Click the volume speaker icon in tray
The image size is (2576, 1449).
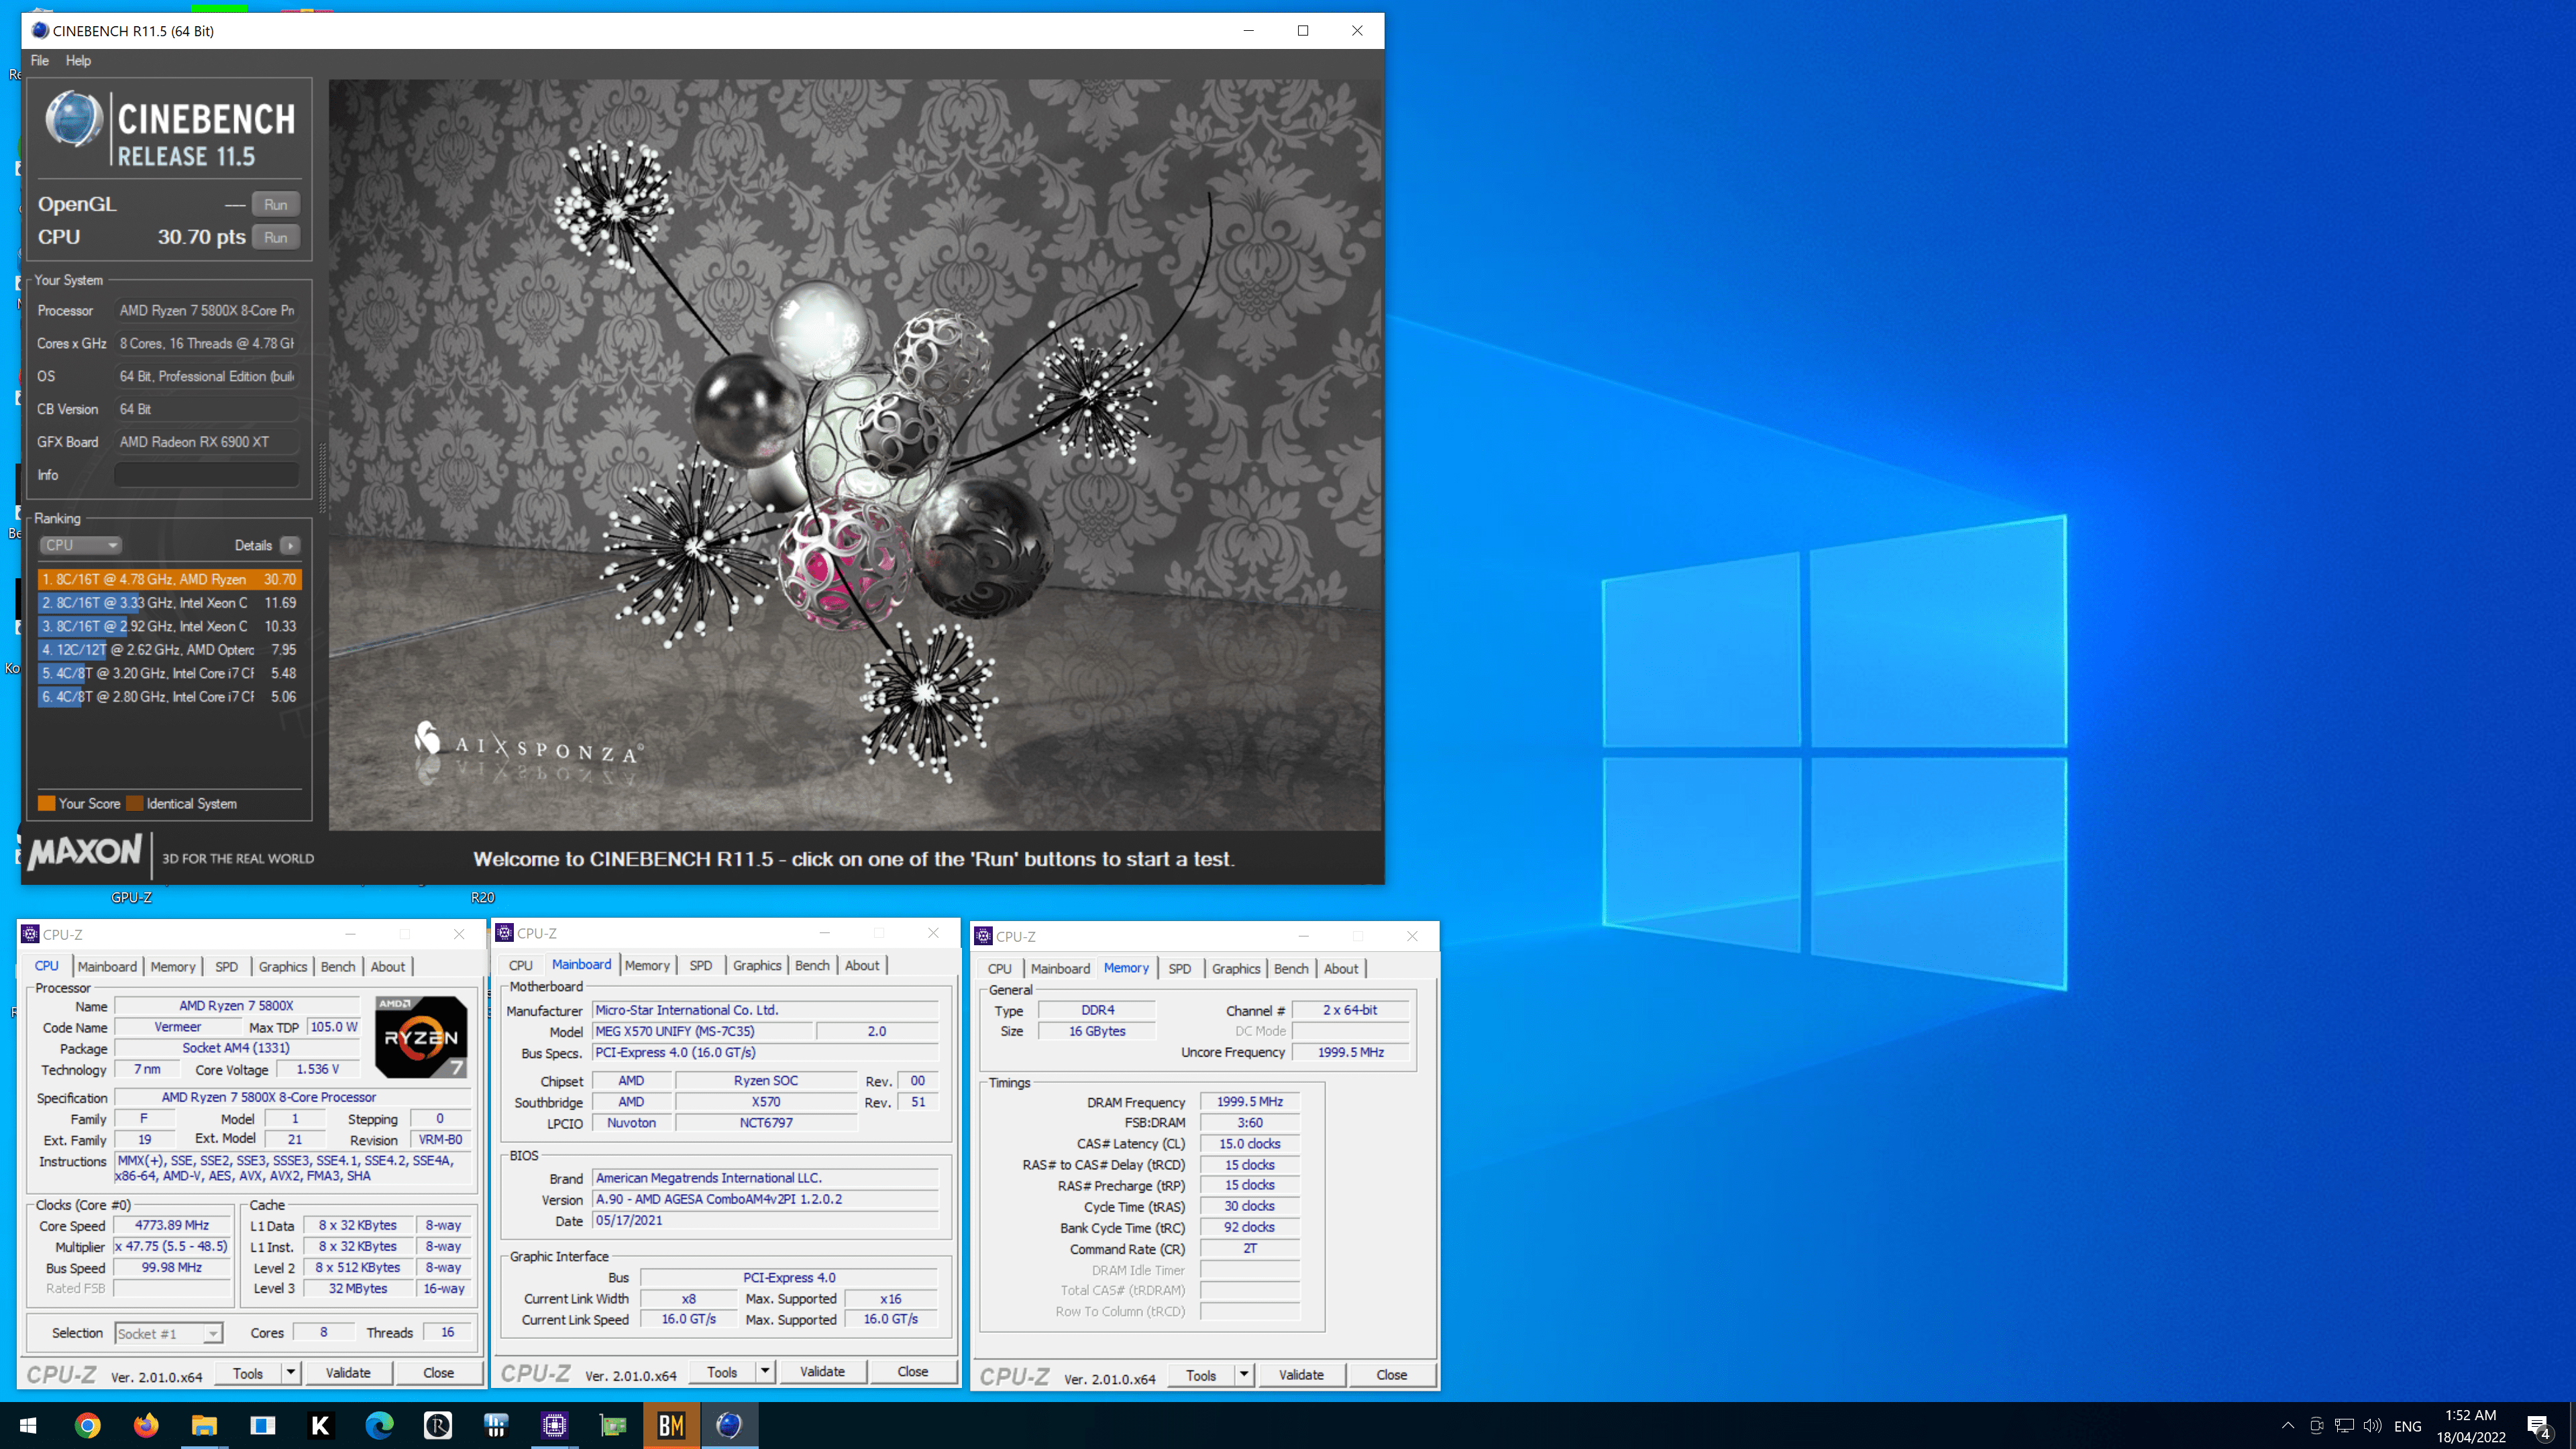tap(2372, 1425)
